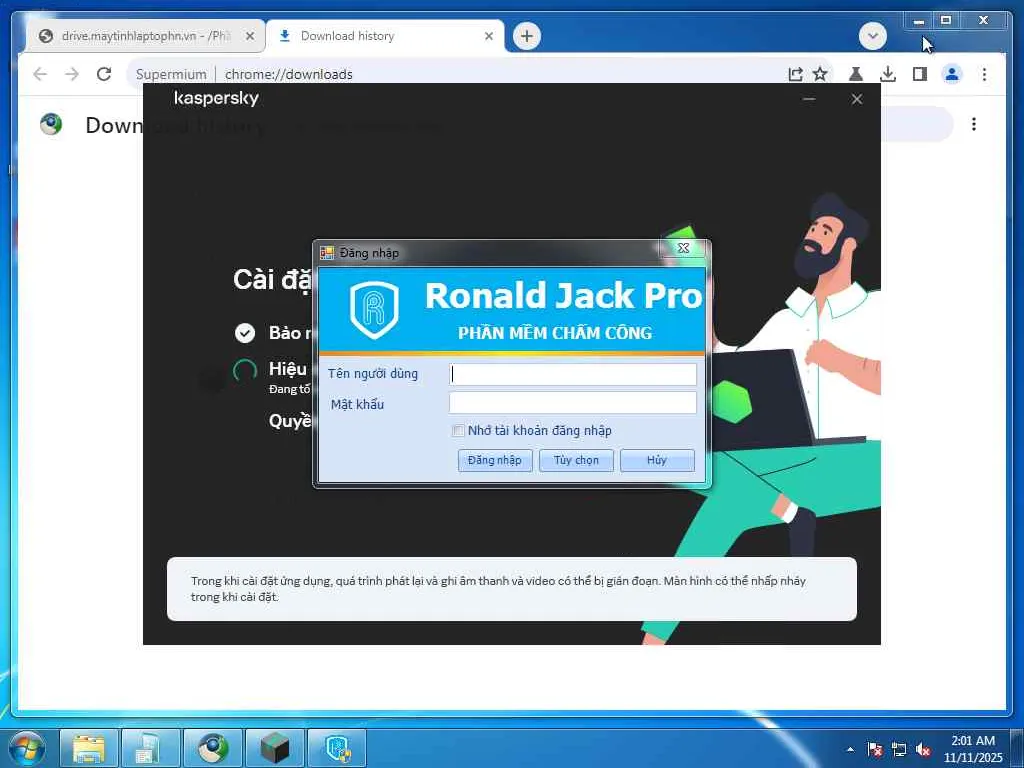Expand the tab search chevron button
1024x768 pixels.
coord(872,36)
